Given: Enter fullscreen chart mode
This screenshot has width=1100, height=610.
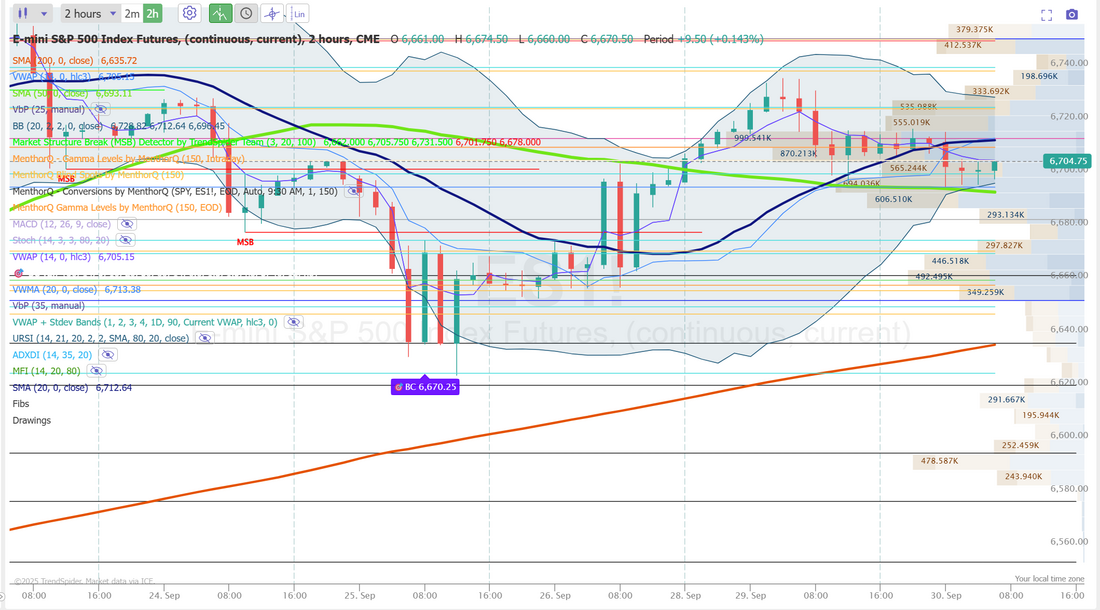Looking at the screenshot, I should [1046, 14].
